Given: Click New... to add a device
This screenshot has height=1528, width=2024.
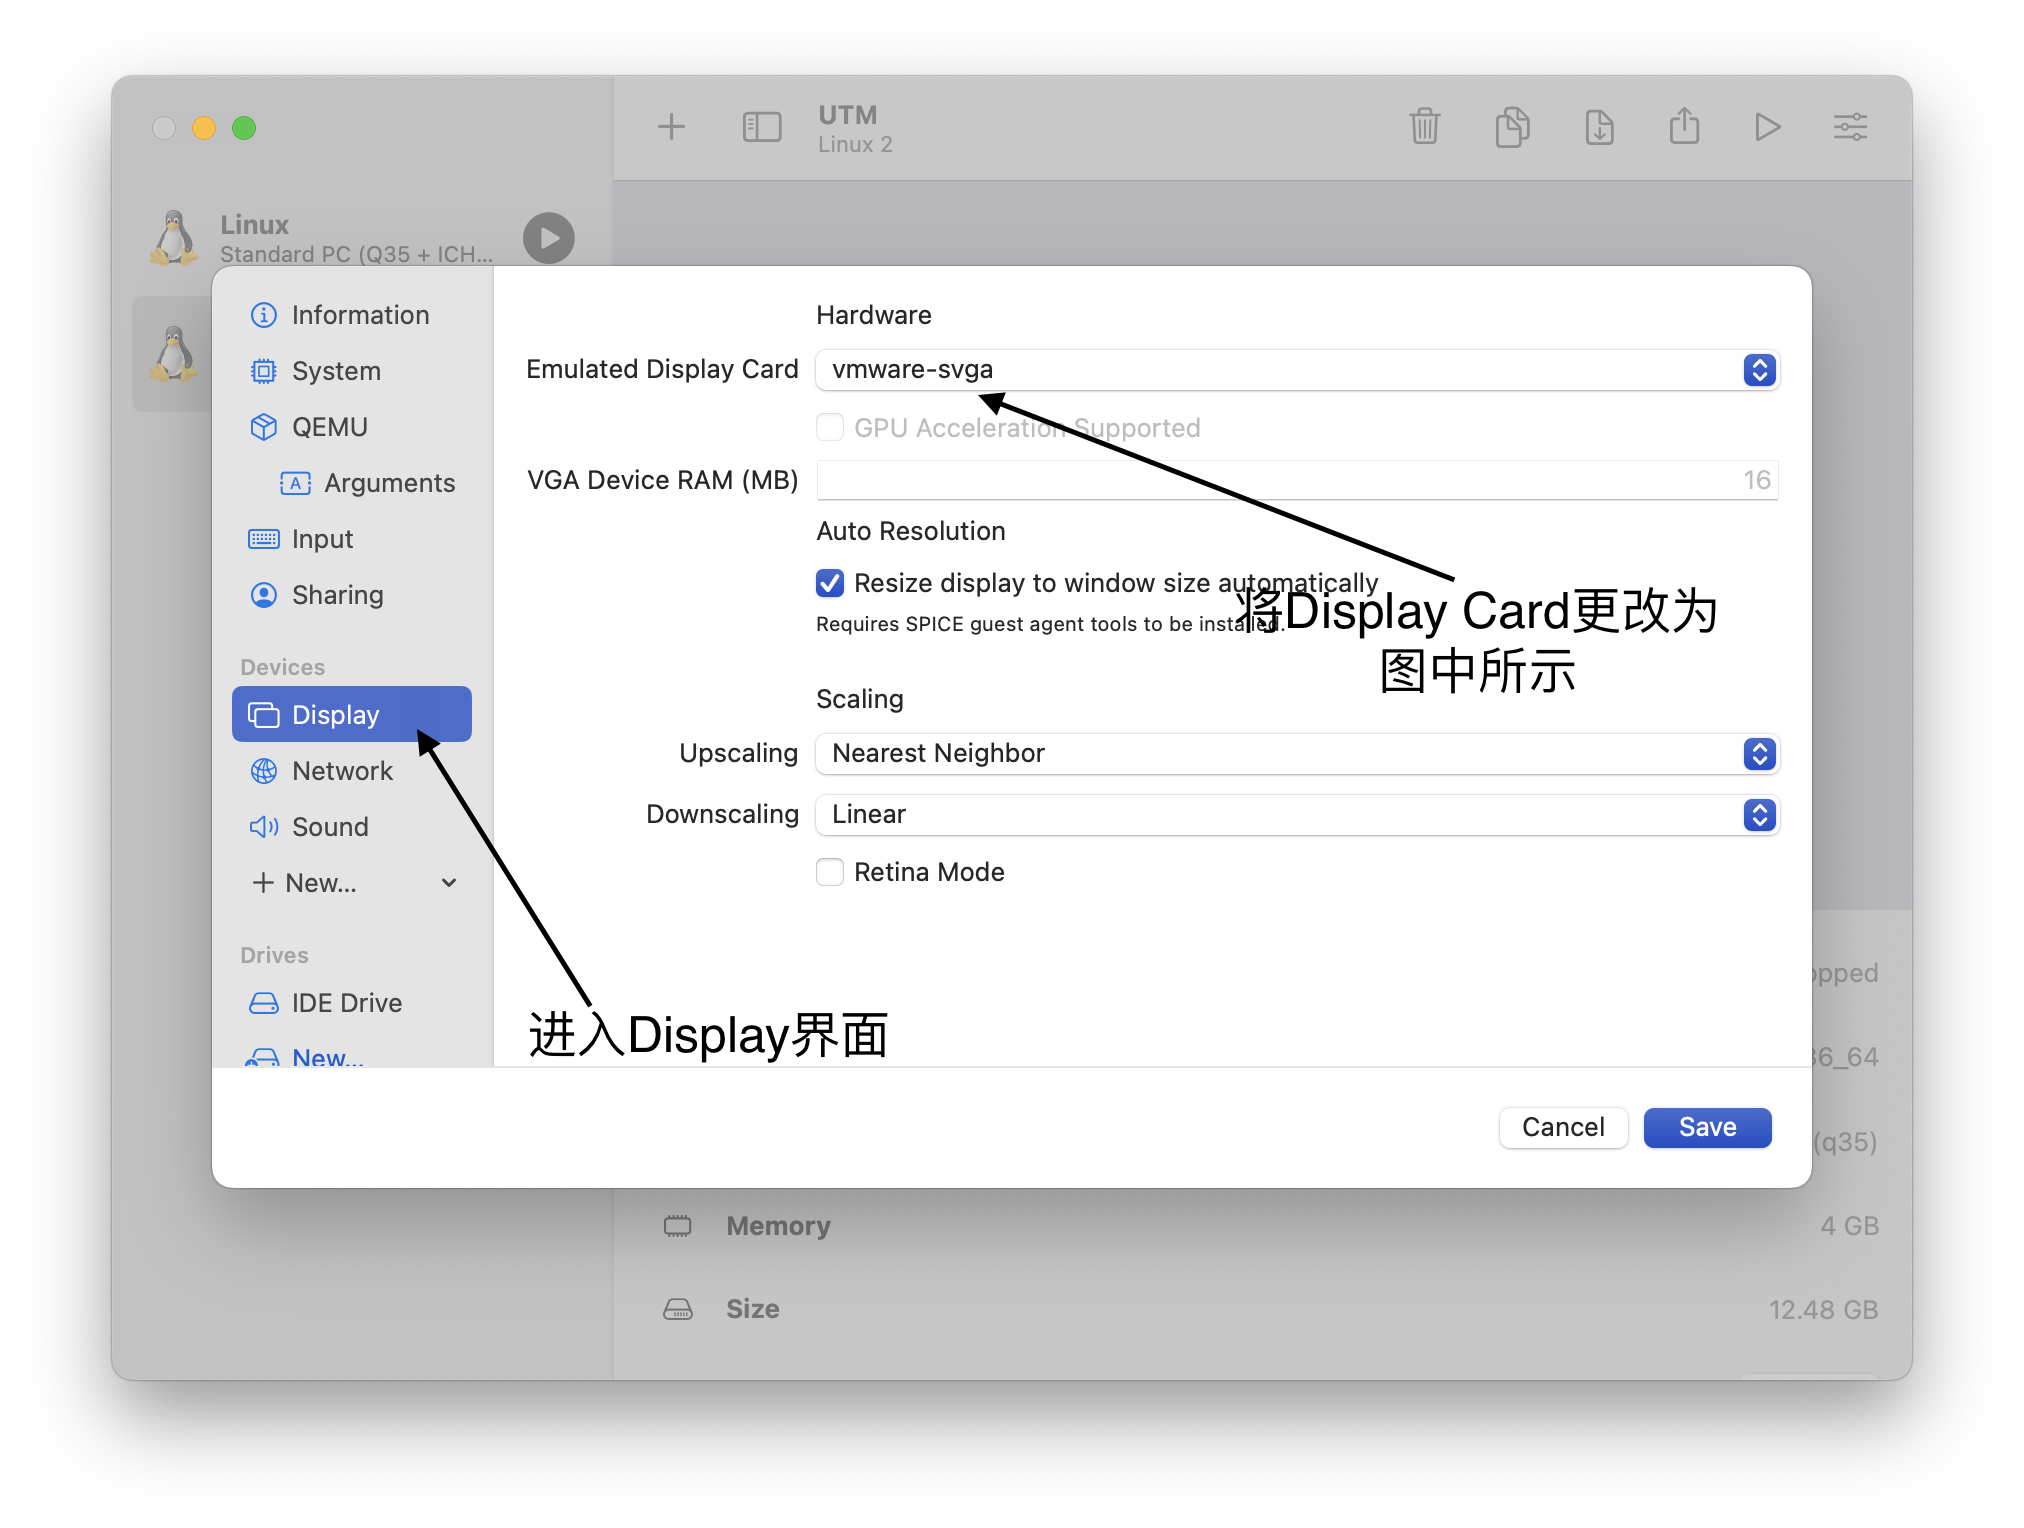Looking at the screenshot, I should click(304, 883).
